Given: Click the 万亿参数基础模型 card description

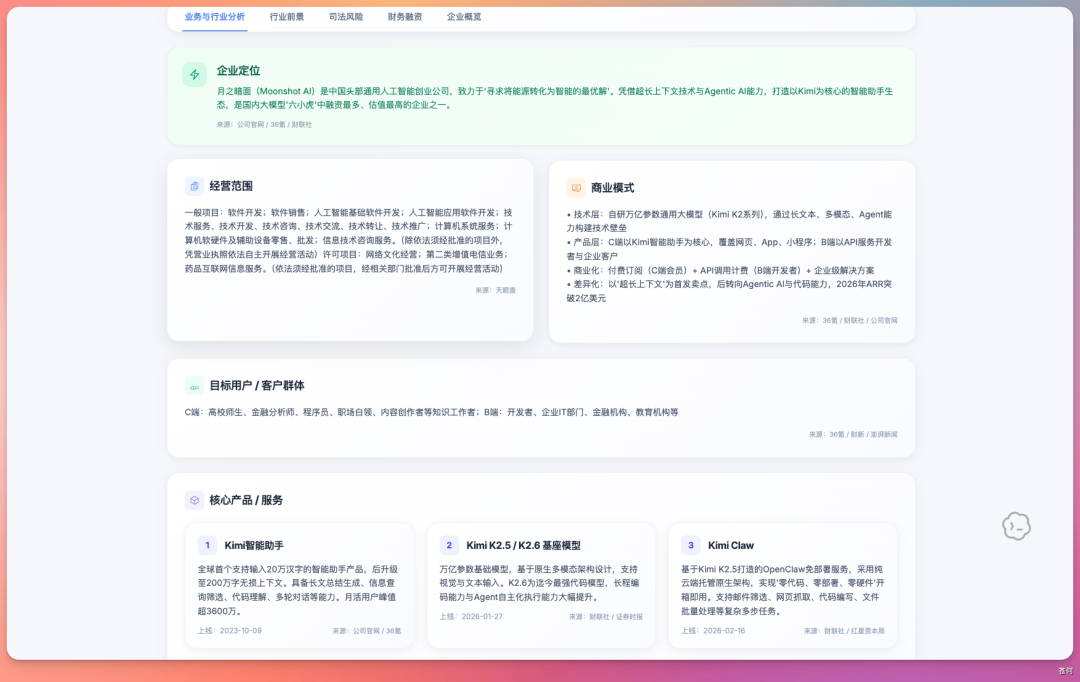Looking at the screenshot, I should point(539,583).
